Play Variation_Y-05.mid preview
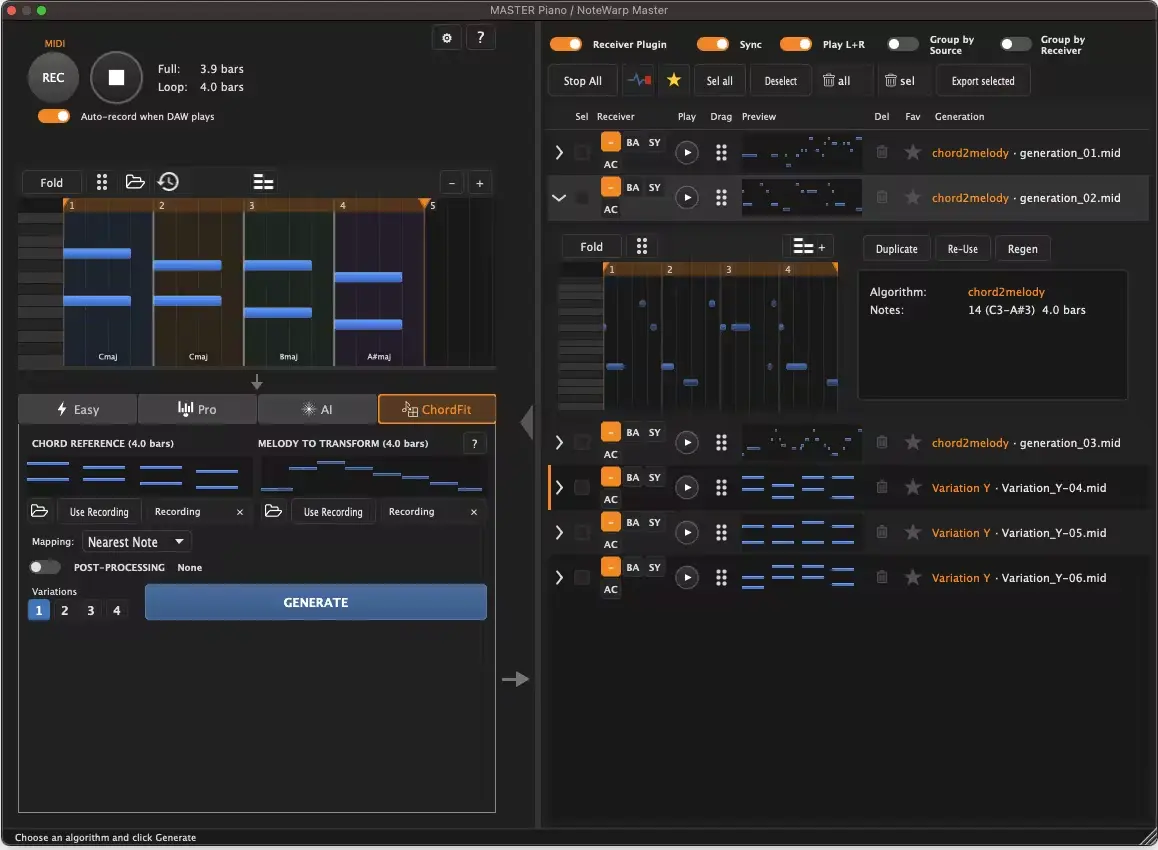1158x850 pixels. click(x=687, y=533)
